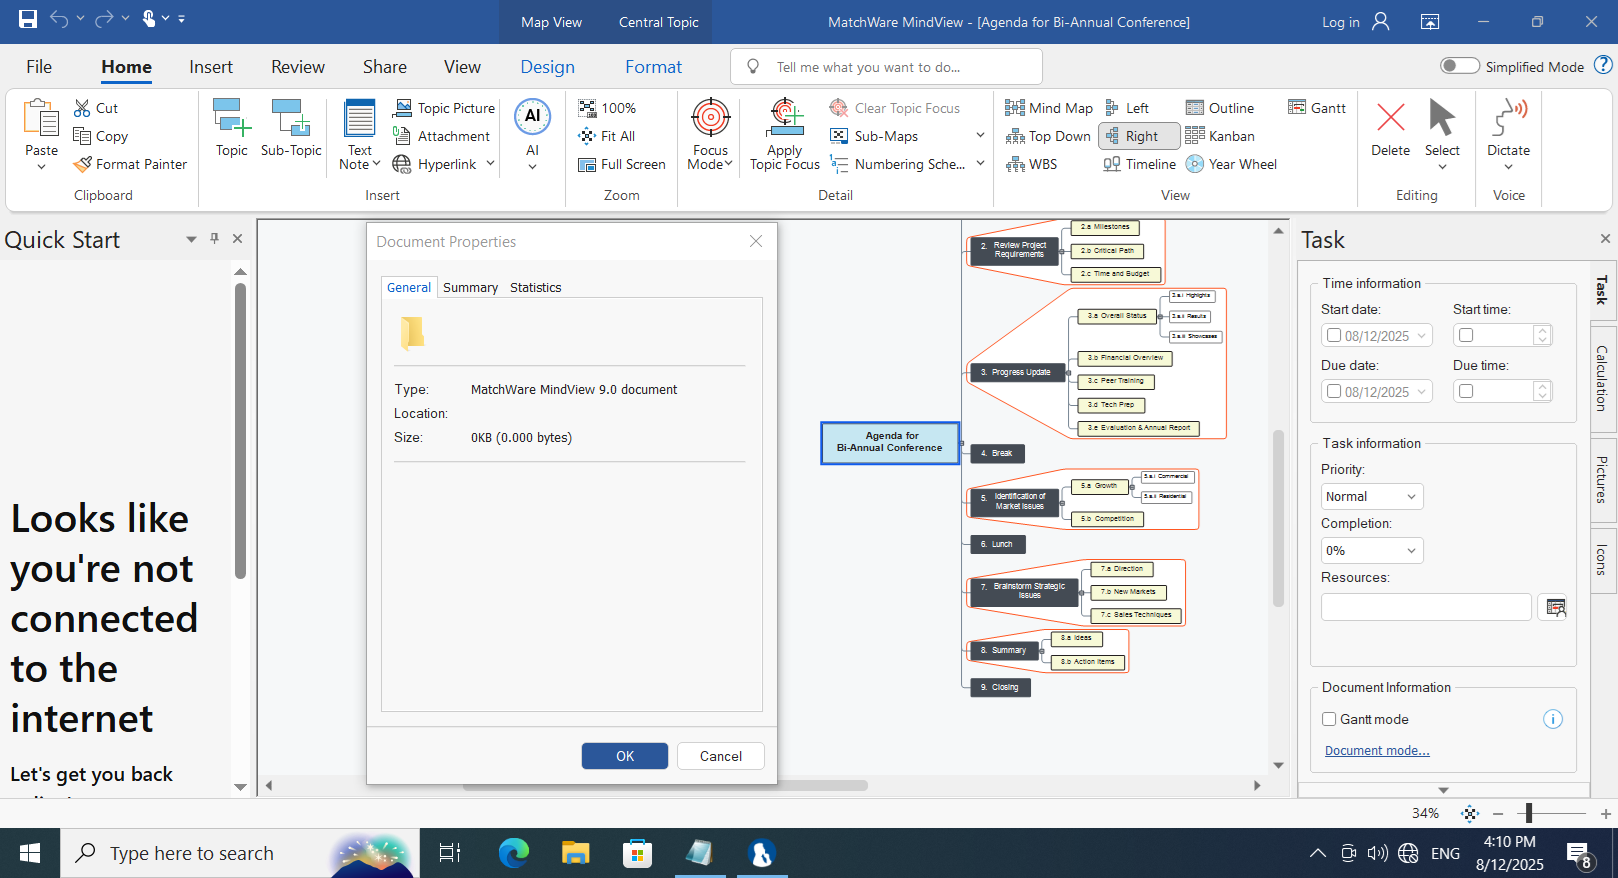
Task: Open the Insert ribbon tab
Action: 211,67
